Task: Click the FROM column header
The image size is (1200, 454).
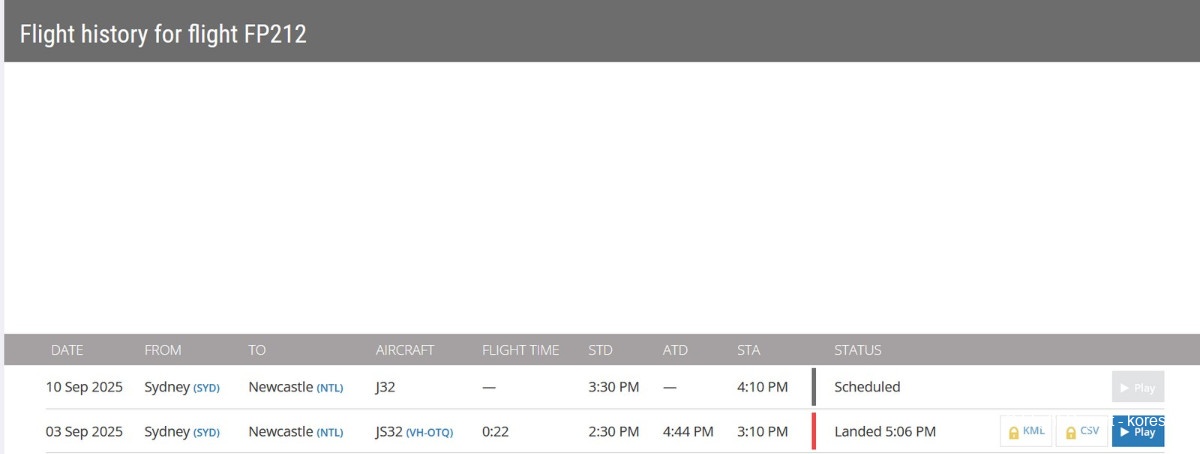Action: [x=163, y=350]
